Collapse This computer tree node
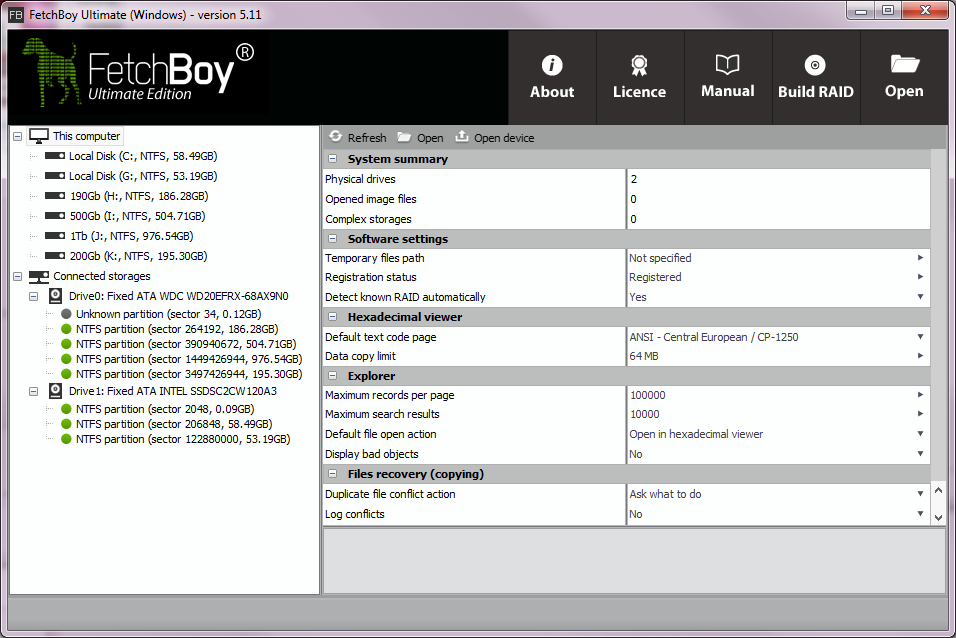The width and height of the screenshot is (956, 638). tap(17, 136)
